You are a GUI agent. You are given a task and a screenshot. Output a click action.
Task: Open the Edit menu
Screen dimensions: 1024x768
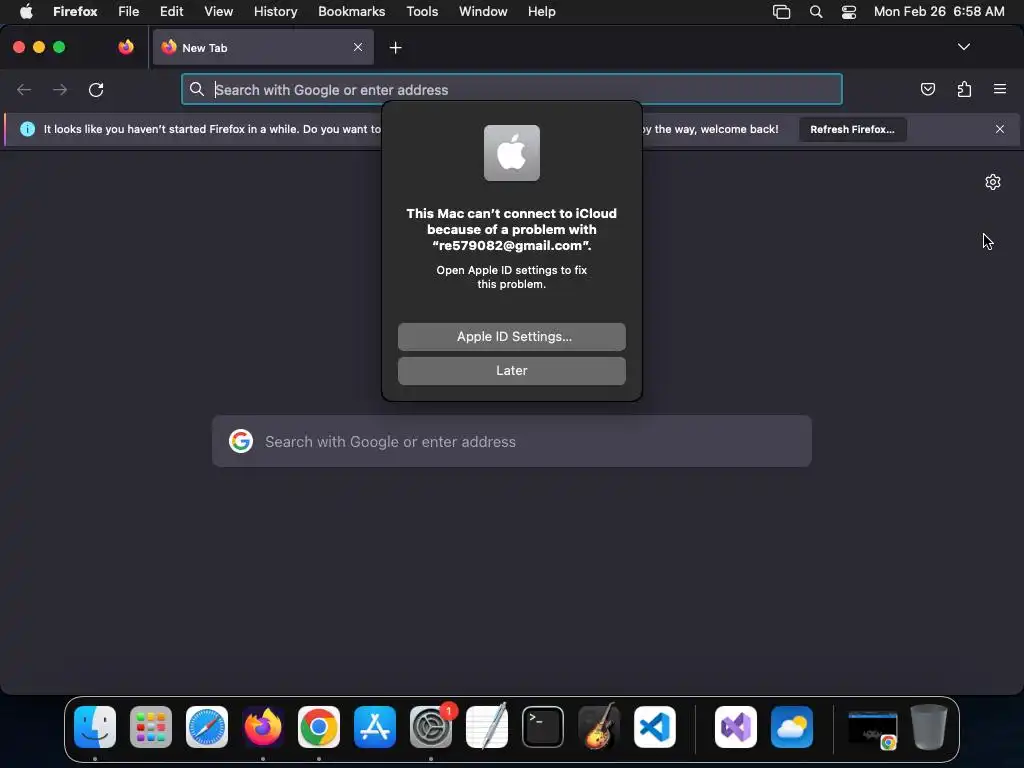[x=172, y=11]
